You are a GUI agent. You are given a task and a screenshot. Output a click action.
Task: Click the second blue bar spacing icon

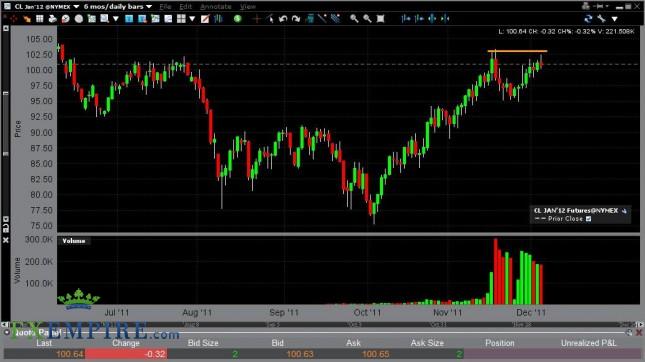point(419,19)
